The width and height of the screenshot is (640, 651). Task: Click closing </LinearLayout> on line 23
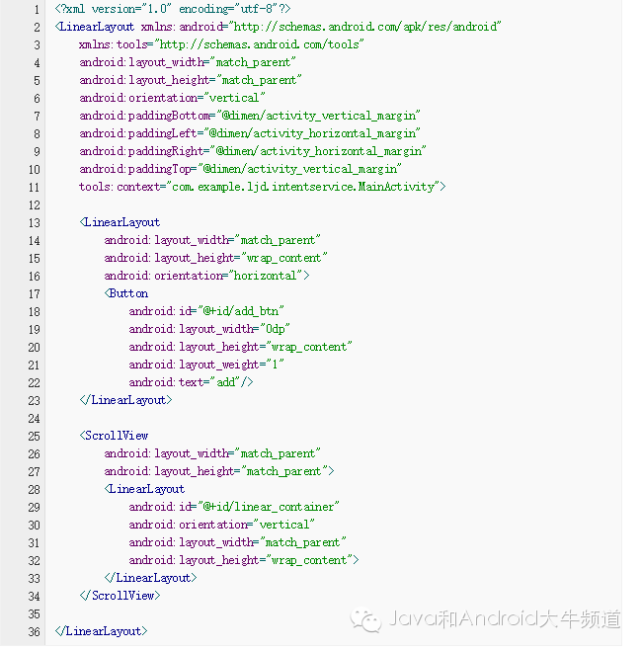(126, 400)
